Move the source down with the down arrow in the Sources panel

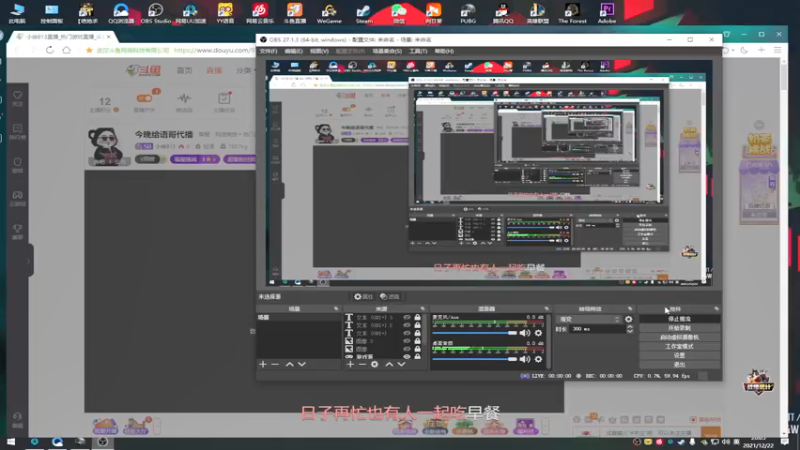402,364
